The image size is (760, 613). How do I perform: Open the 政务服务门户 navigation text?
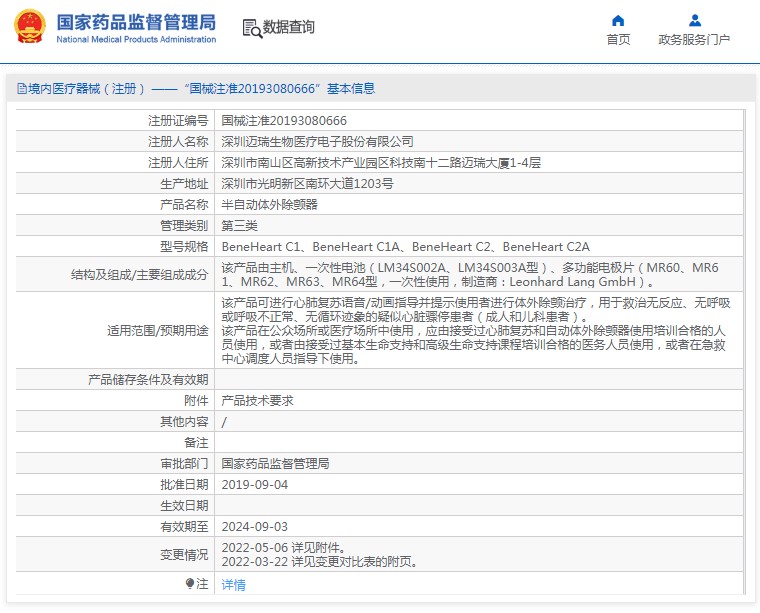[x=694, y=40]
